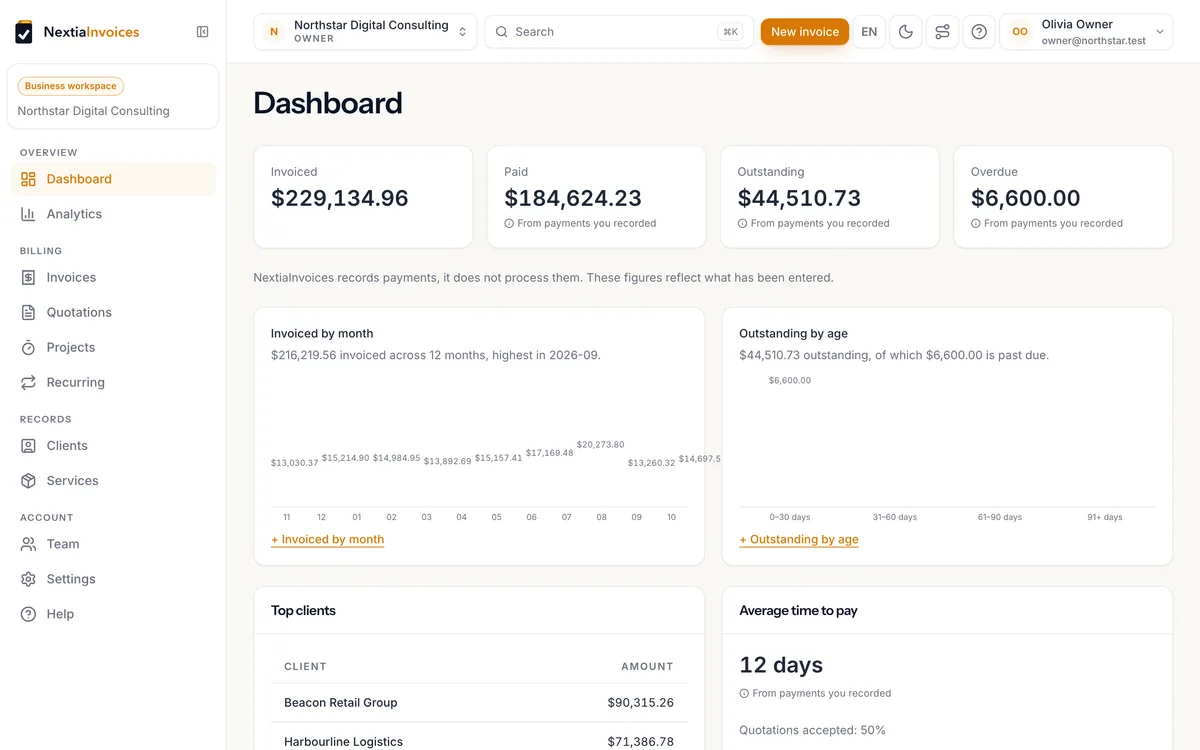The image size is (1200, 750).
Task: Open Clients from the sidebar
Action: 113,446
